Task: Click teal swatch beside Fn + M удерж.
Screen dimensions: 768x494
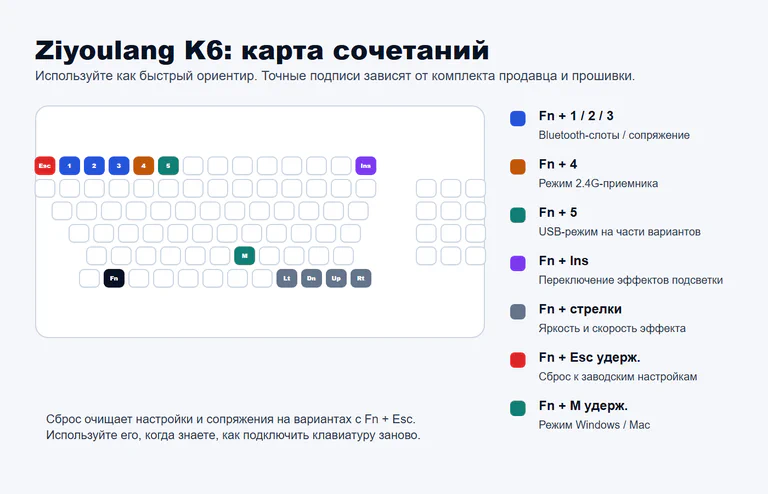Action: 518,408
